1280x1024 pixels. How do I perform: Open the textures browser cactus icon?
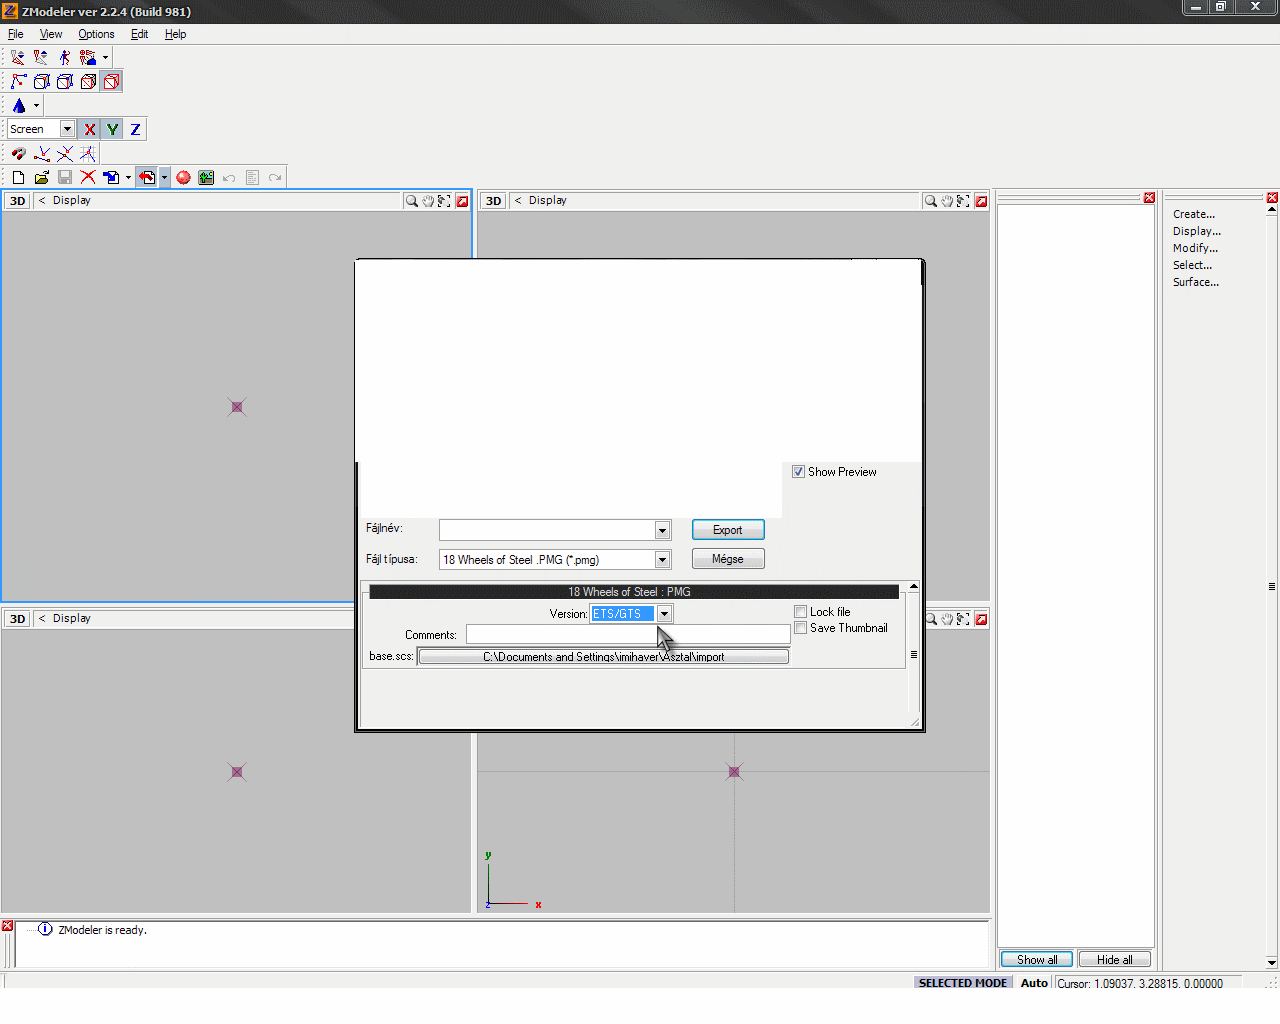(206, 178)
